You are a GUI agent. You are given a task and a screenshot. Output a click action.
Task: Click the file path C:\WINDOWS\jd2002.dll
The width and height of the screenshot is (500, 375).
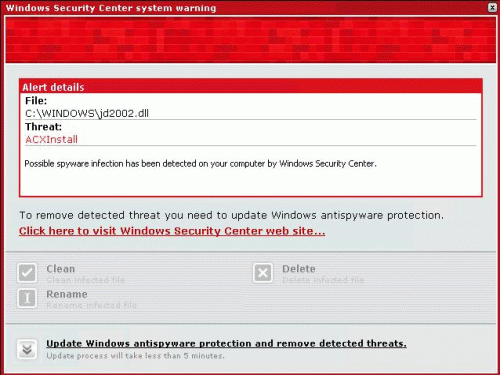click(x=87, y=113)
